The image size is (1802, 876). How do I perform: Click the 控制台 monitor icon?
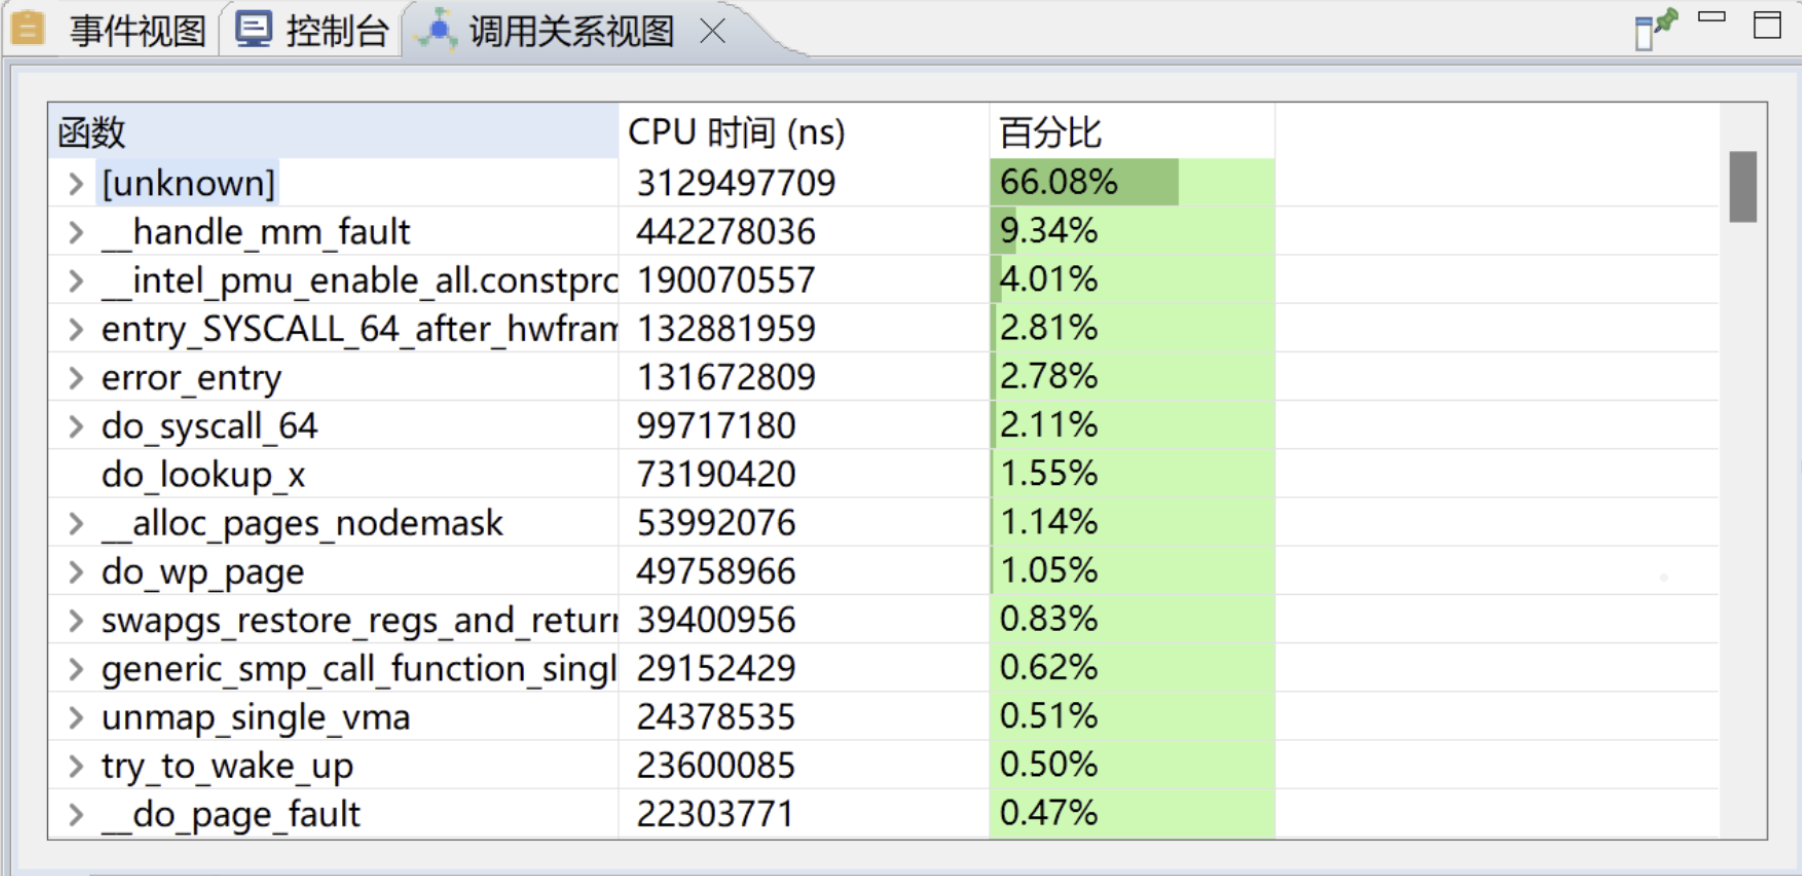tap(253, 29)
